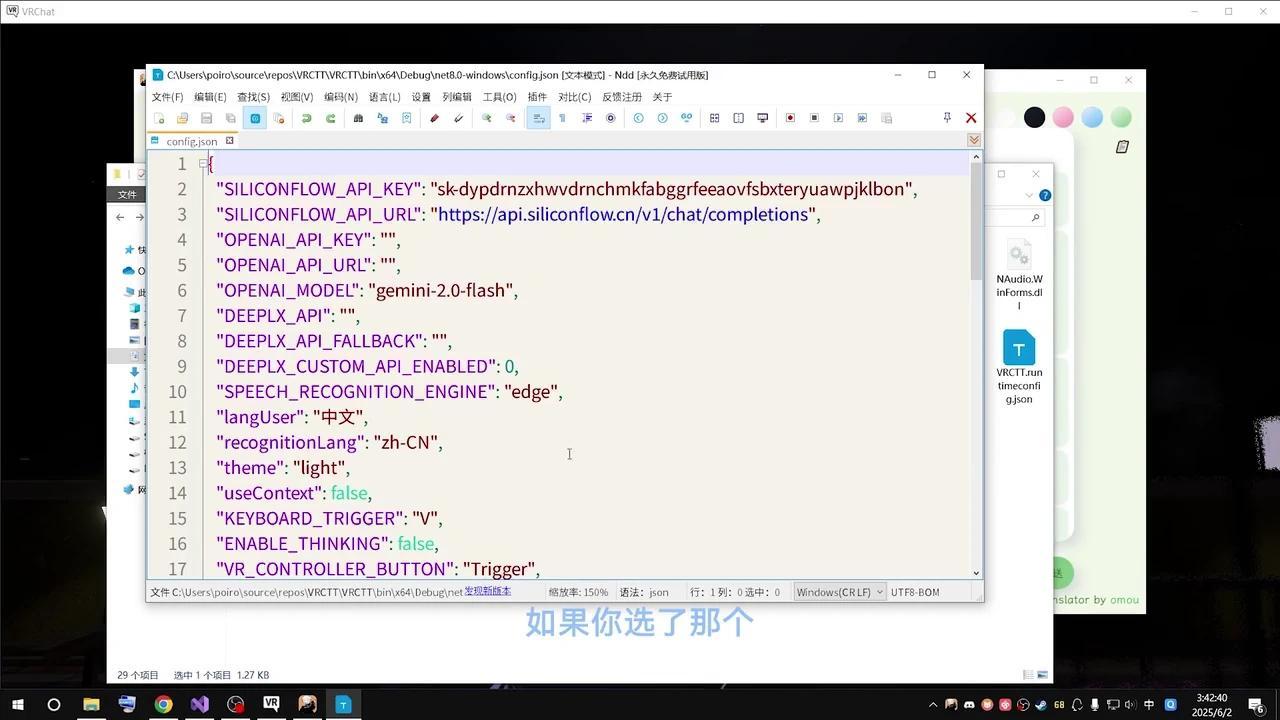Open the 视图(V) menu
Image resolution: width=1280 pixels, height=720 pixels.
297,97
